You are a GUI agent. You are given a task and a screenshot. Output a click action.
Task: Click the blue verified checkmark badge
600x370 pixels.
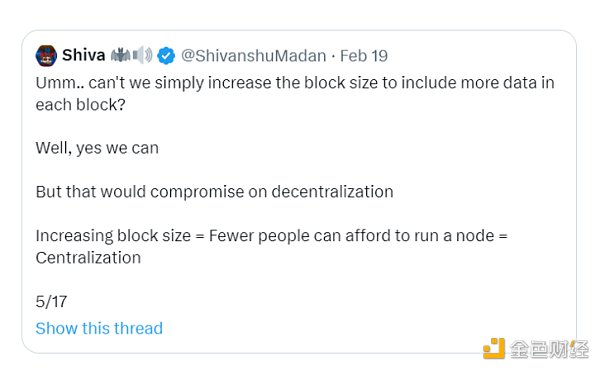pyautogui.click(x=166, y=56)
